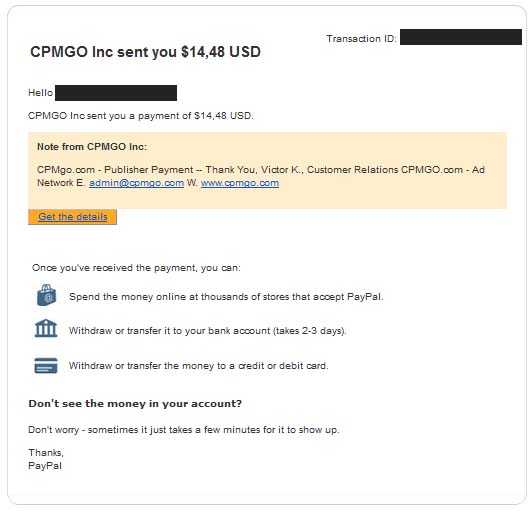The height and width of the screenshot is (512, 532).
Task: Click the Withdraw to your bank account text
Action: (208, 331)
